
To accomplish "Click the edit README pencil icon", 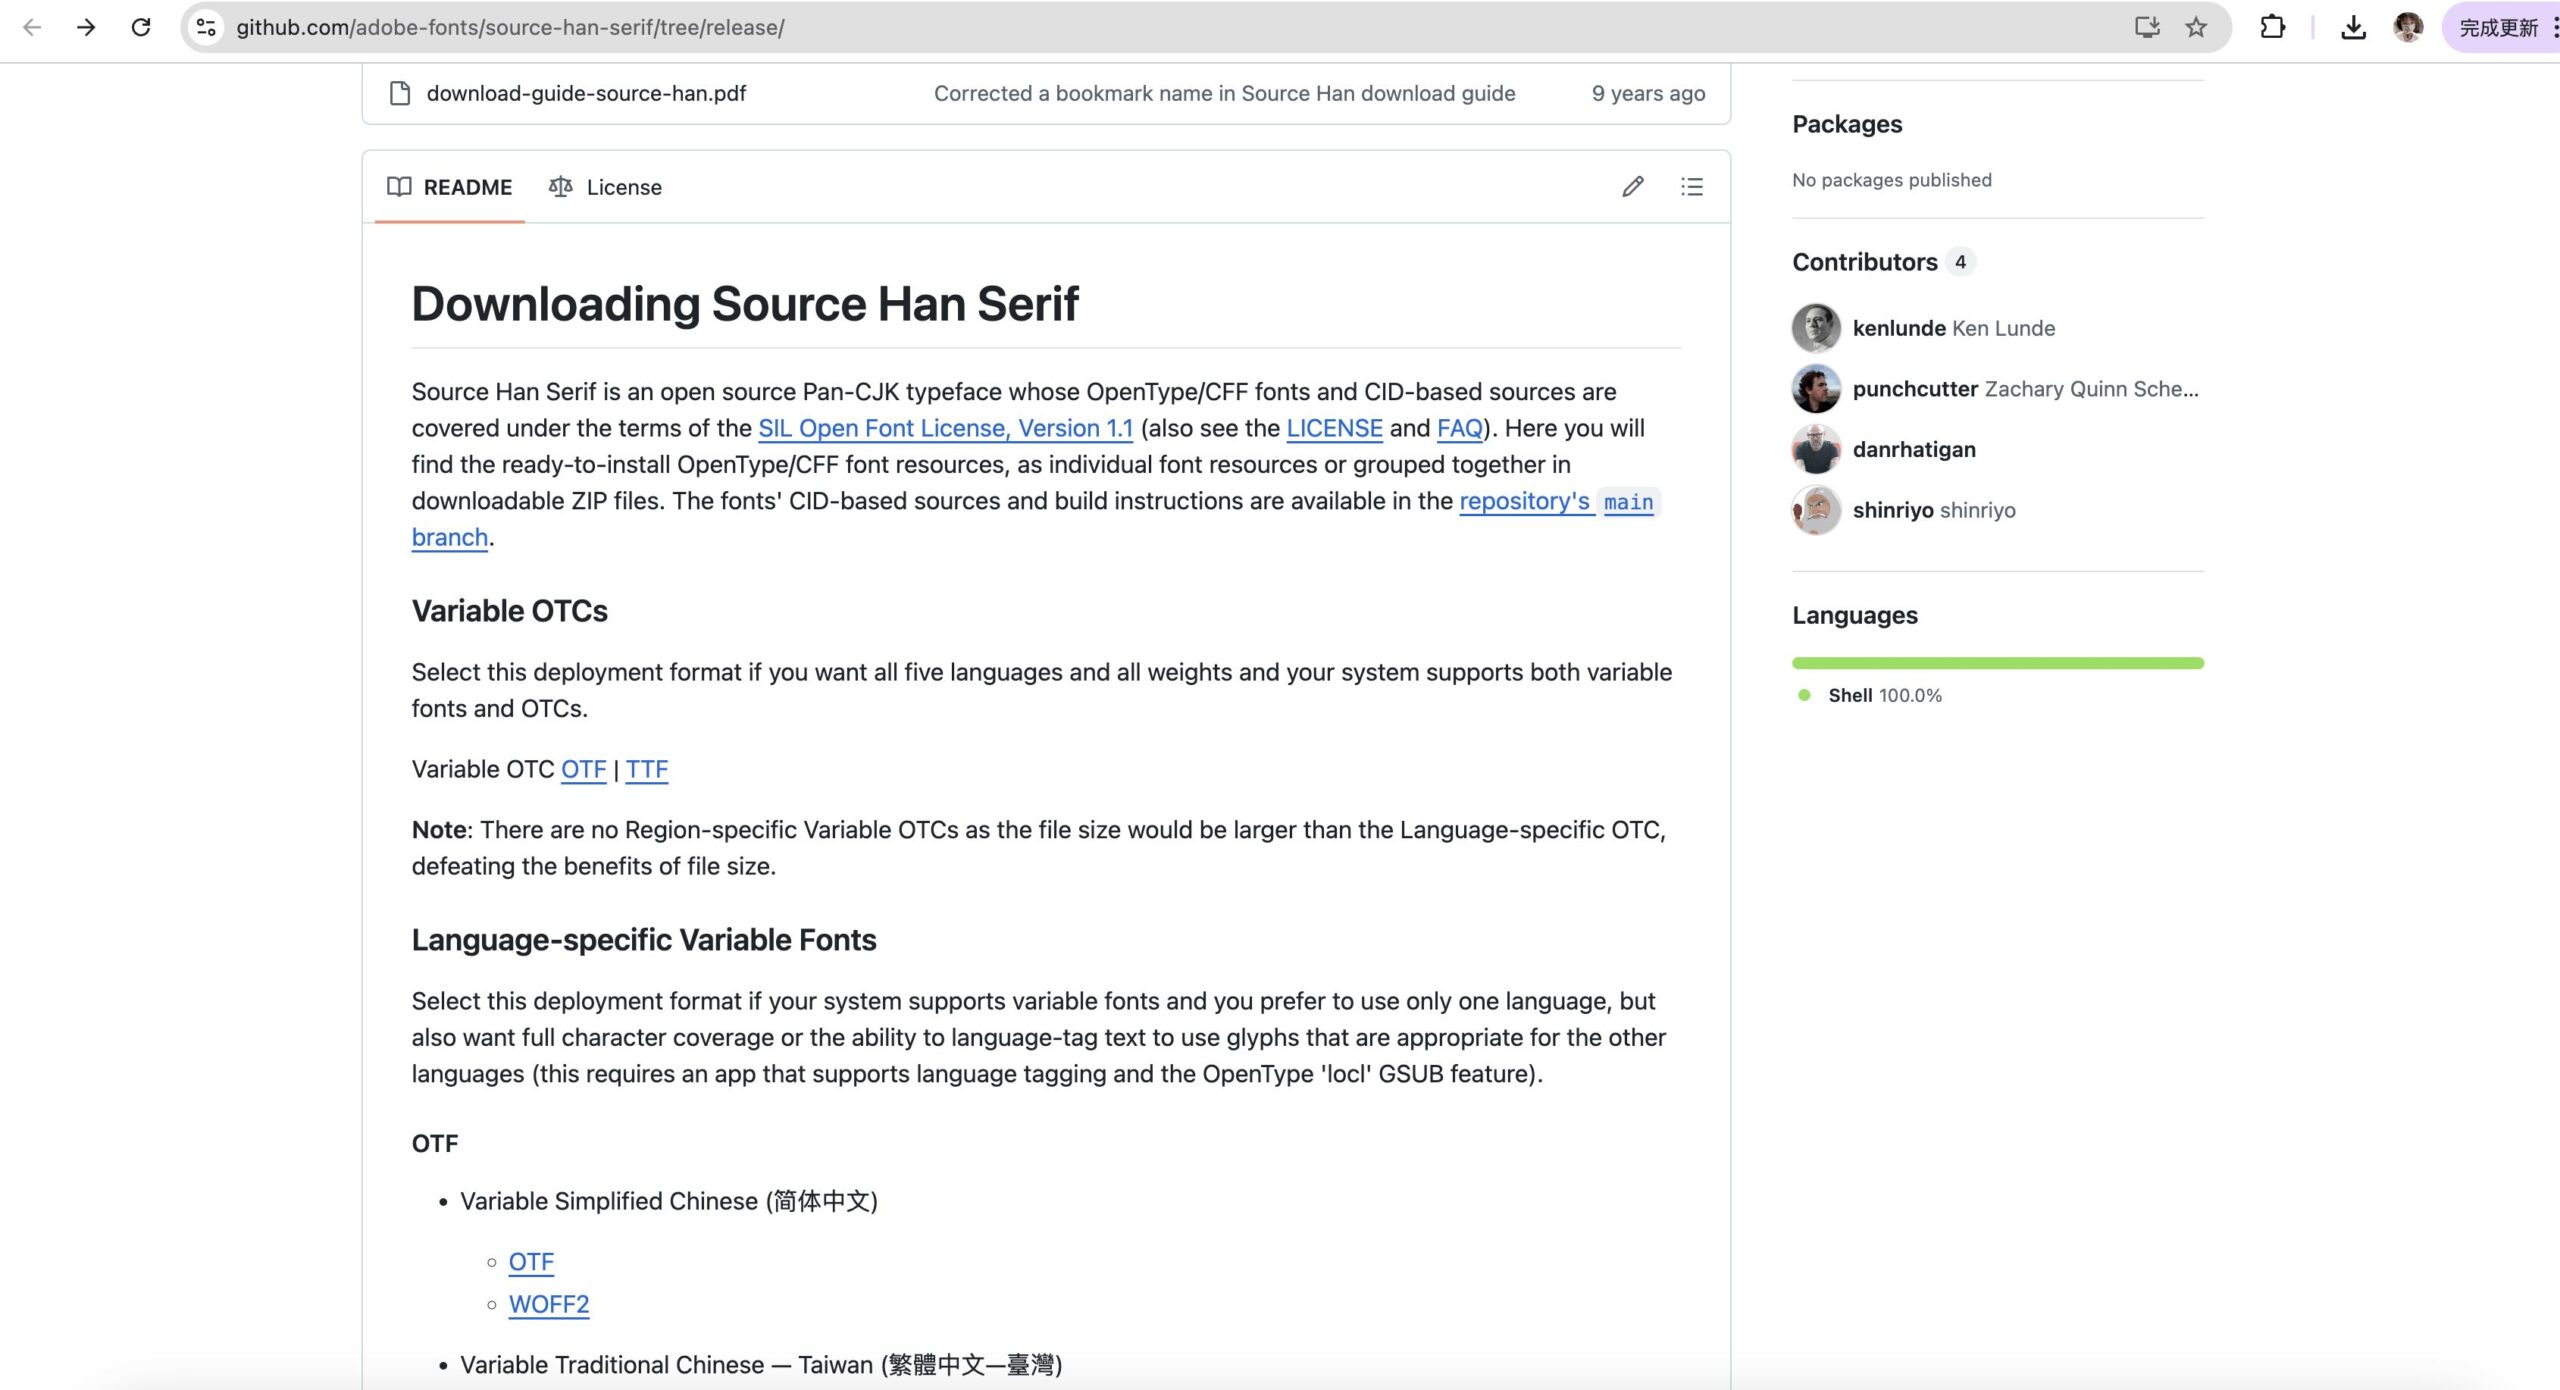I will [1632, 187].
